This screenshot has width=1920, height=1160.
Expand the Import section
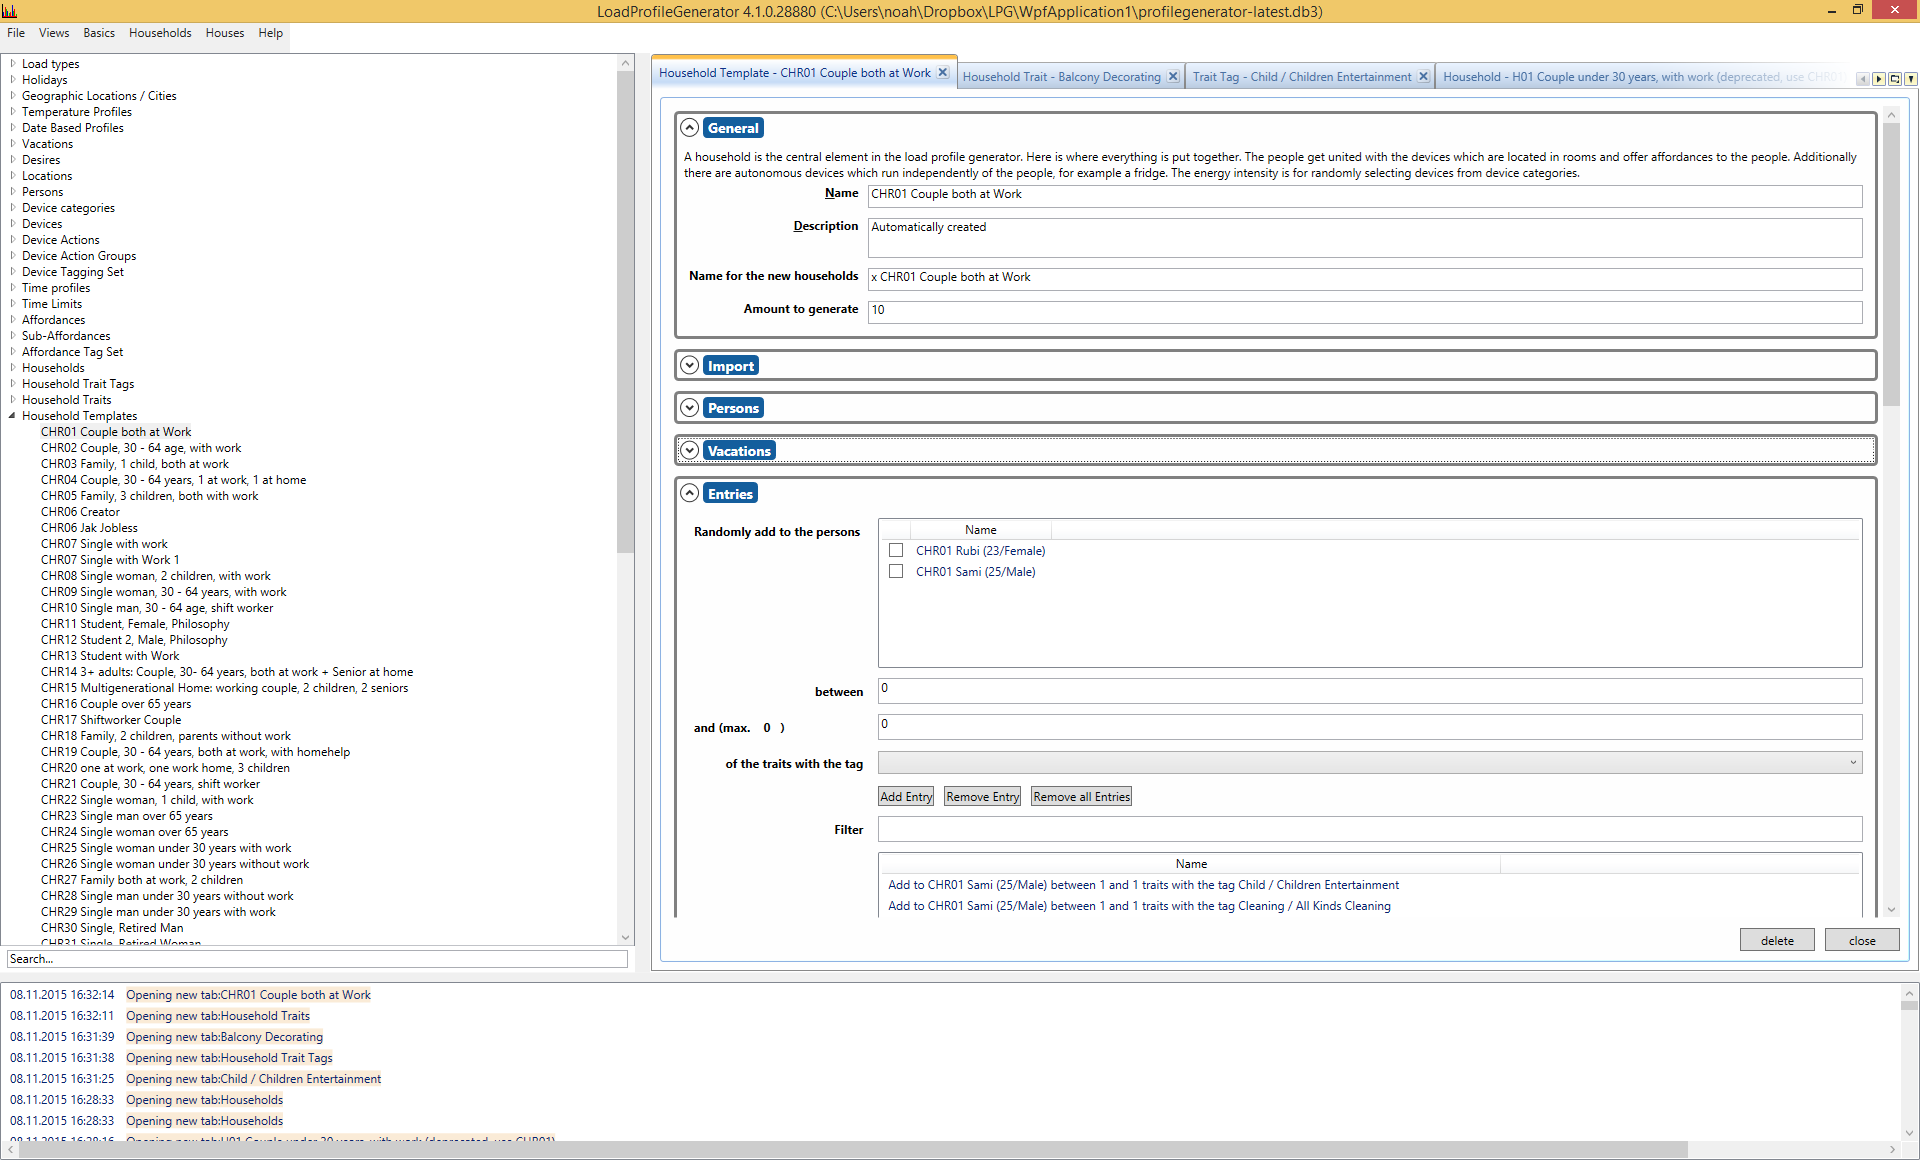(690, 366)
